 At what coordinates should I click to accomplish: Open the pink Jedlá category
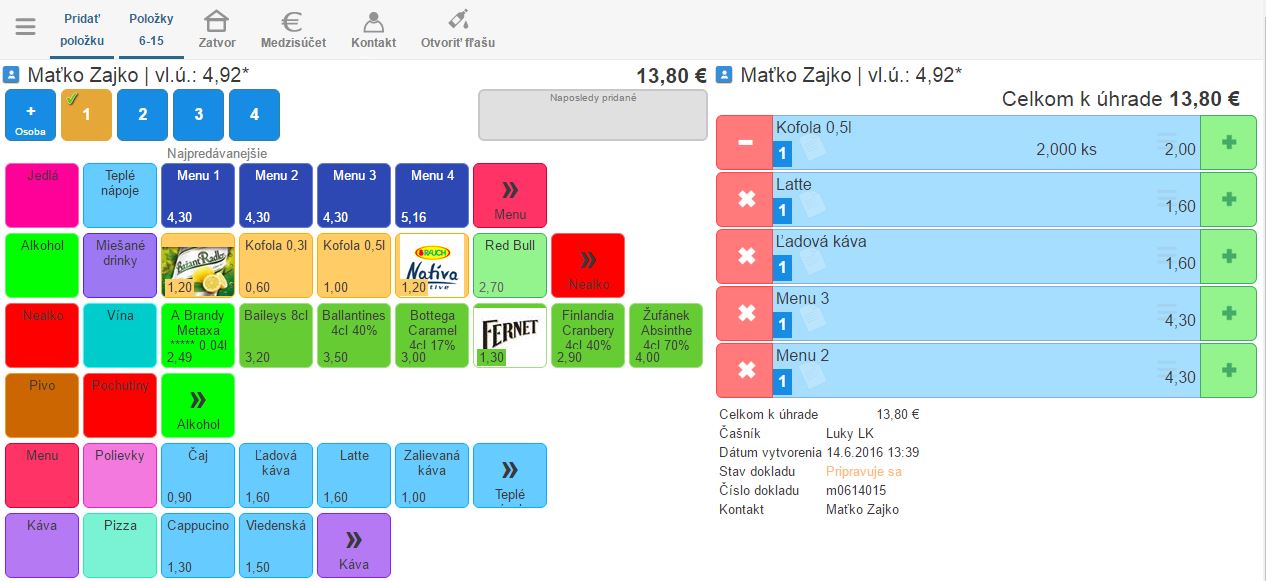(42, 196)
